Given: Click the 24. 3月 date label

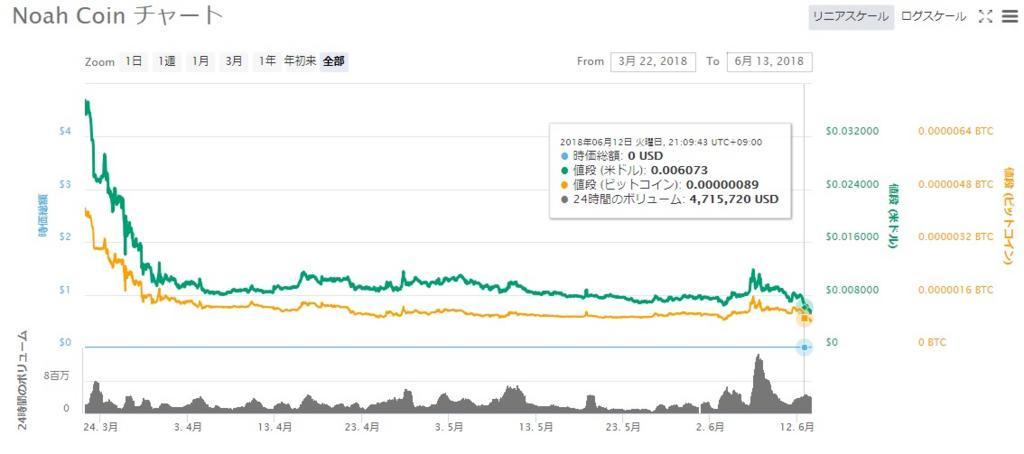Looking at the screenshot, I should (x=101, y=427).
